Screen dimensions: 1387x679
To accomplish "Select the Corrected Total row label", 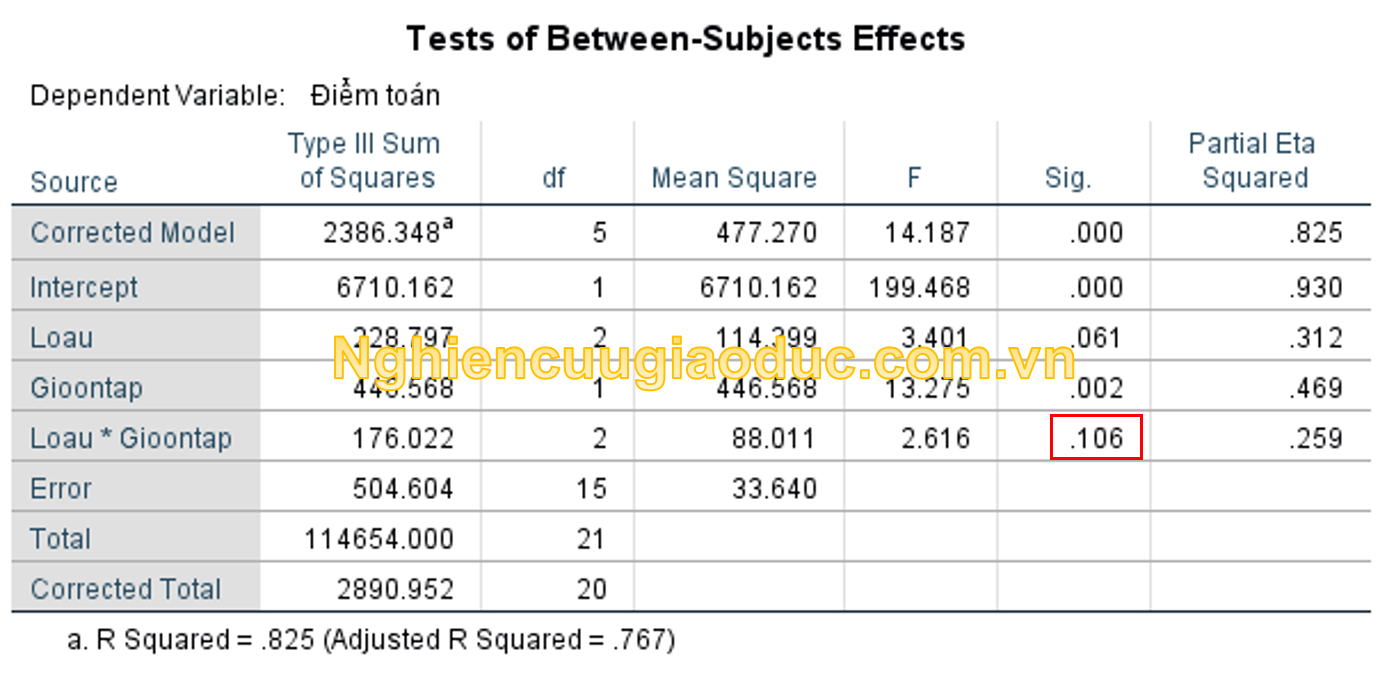I will pos(125,589).
